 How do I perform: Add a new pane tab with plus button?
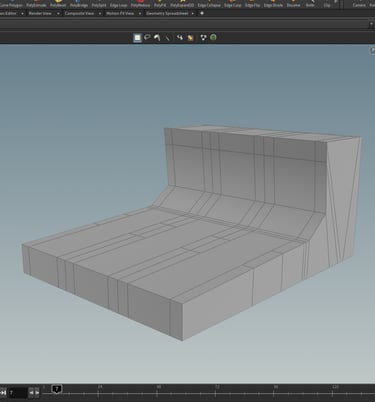coord(202,13)
